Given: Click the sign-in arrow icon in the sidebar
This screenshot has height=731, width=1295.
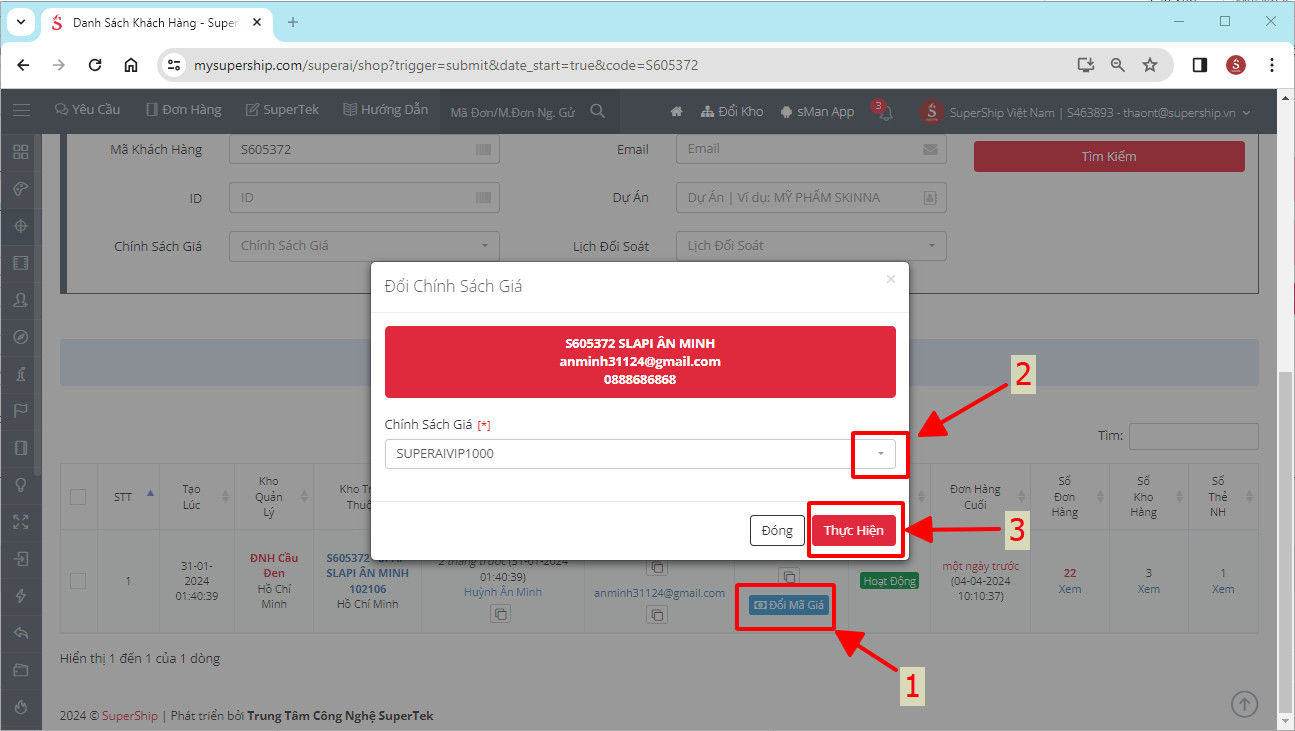Looking at the screenshot, I should [x=21, y=558].
